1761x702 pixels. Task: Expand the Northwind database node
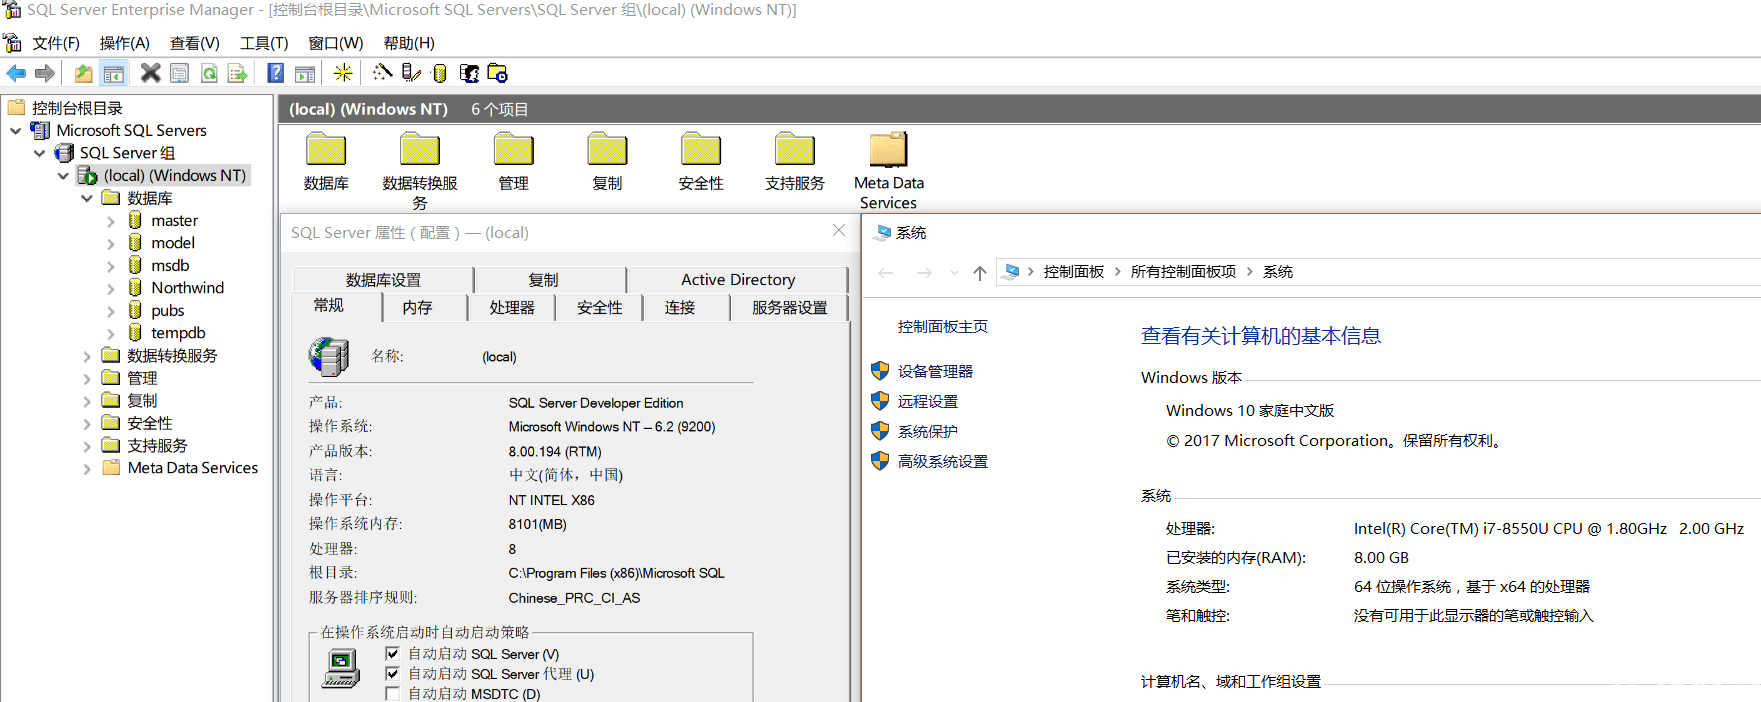(x=111, y=288)
